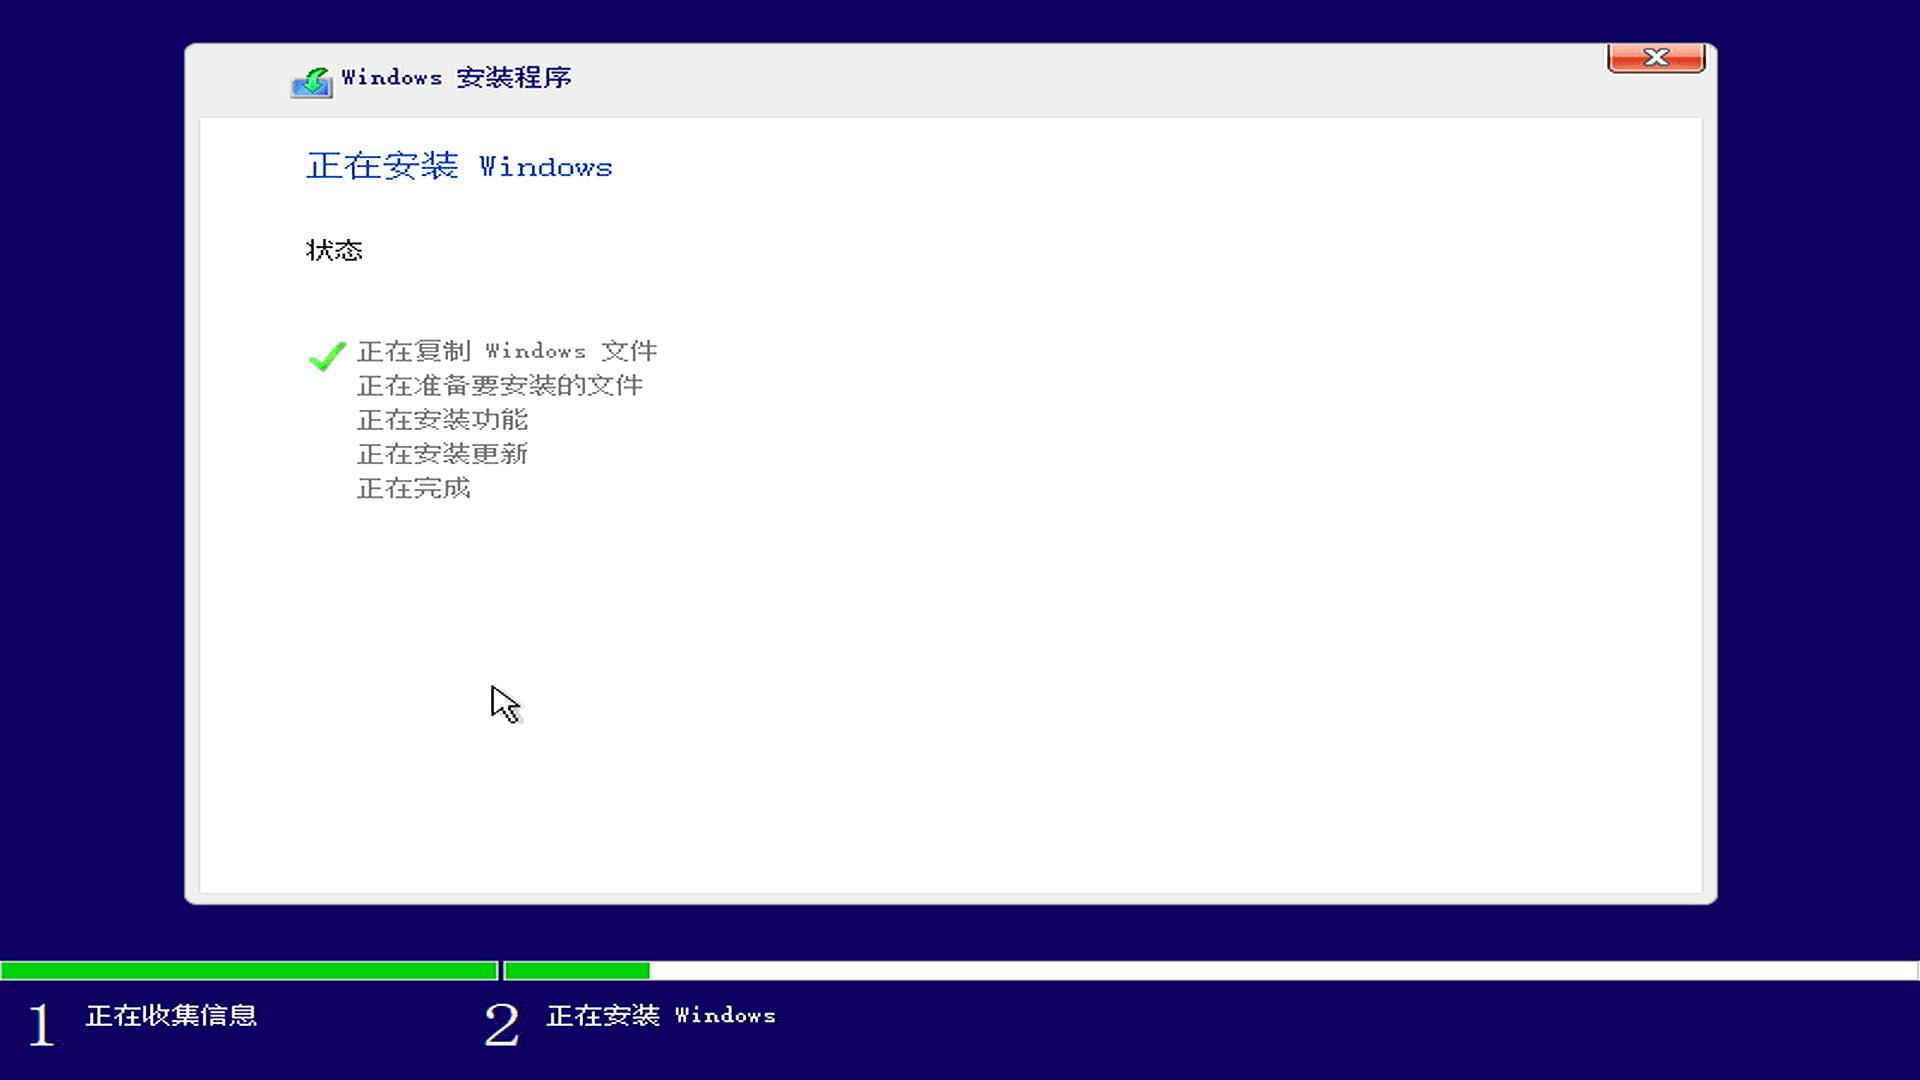Click the Windows 安装程序 title text
The image size is (1920, 1080).
tap(455, 77)
